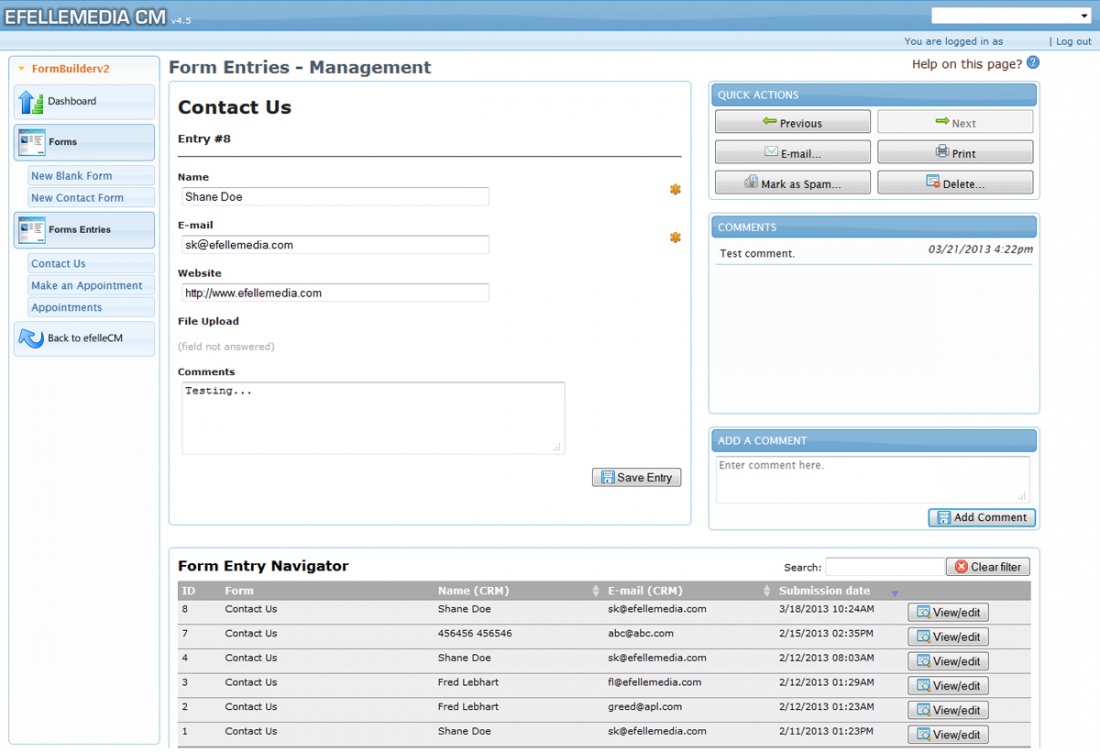Viewport: 1100px width, 753px height.
Task: Select the Print quick action
Action: pyautogui.click(x=955, y=150)
